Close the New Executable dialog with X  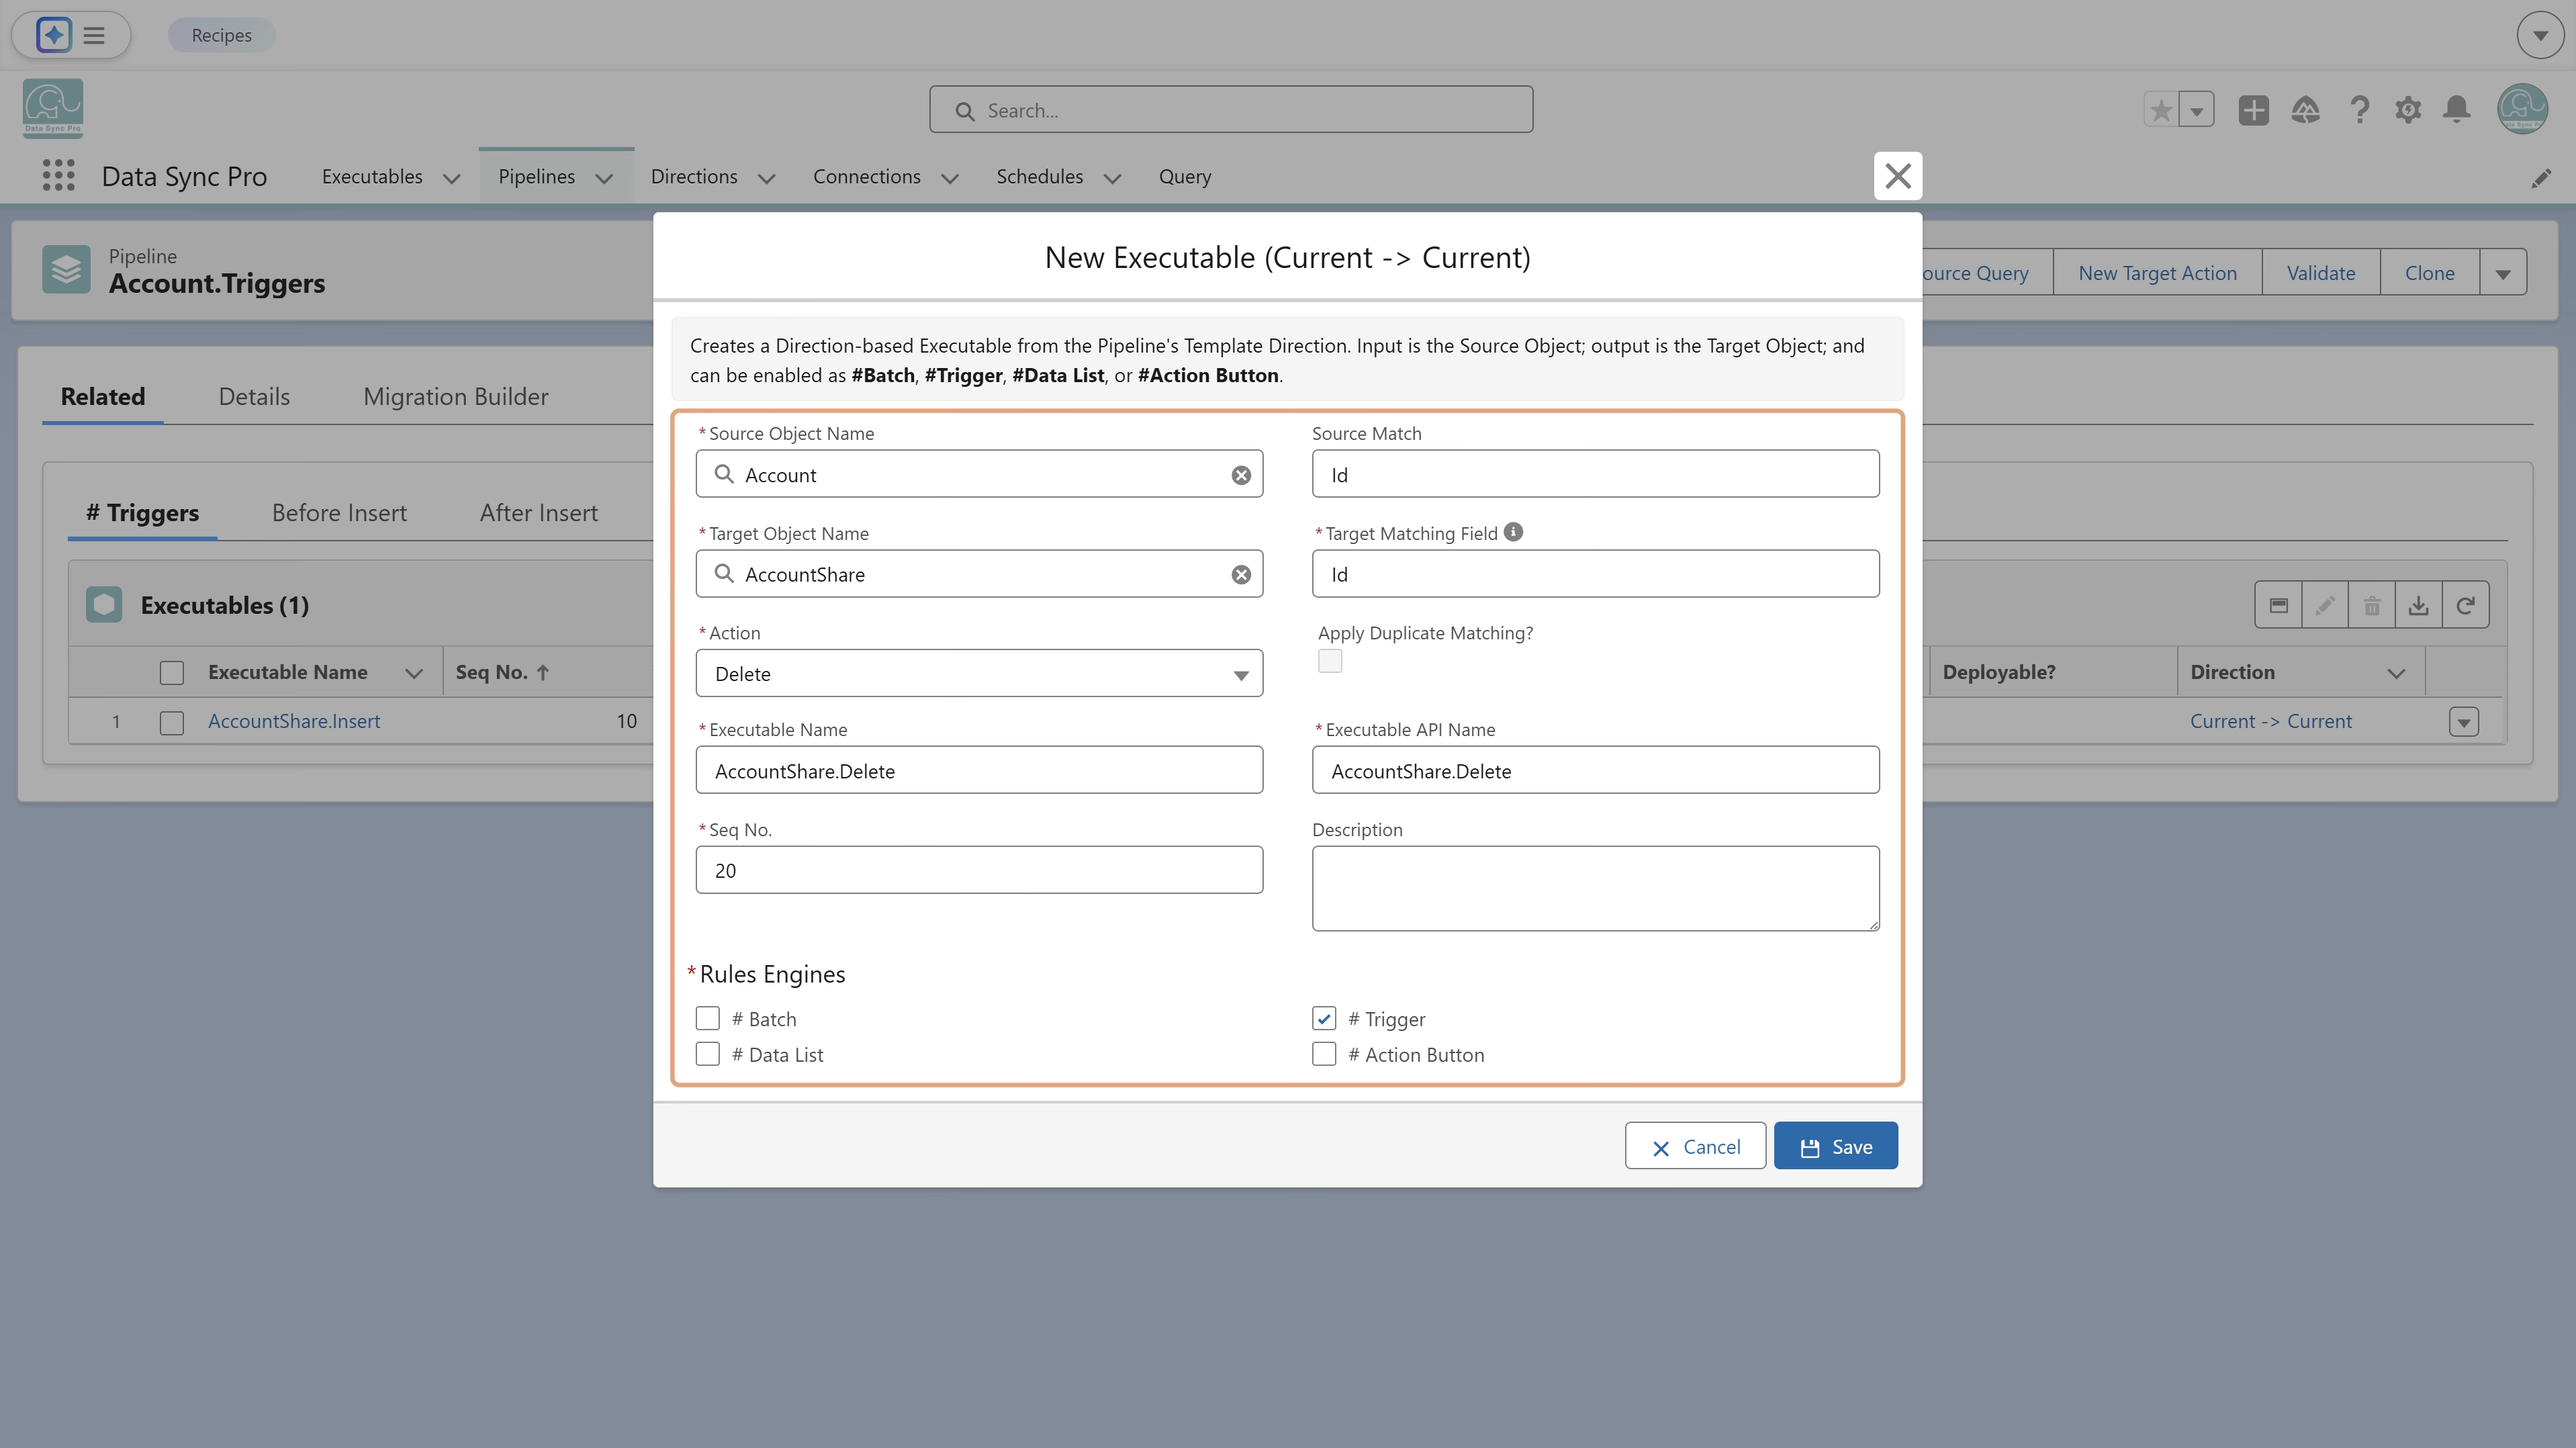[1898, 176]
